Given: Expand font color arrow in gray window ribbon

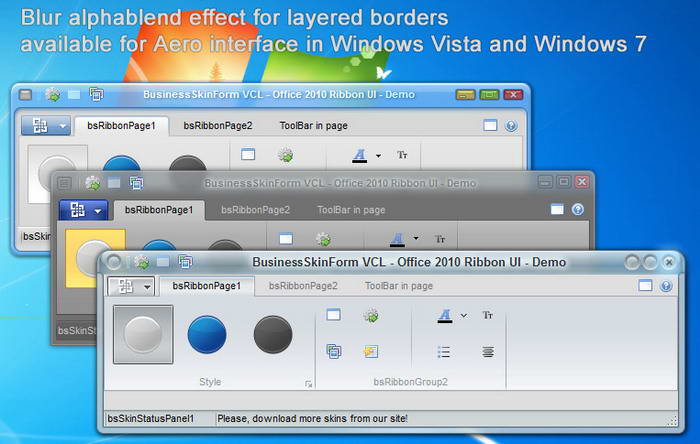Looking at the screenshot, I should click(x=416, y=238).
